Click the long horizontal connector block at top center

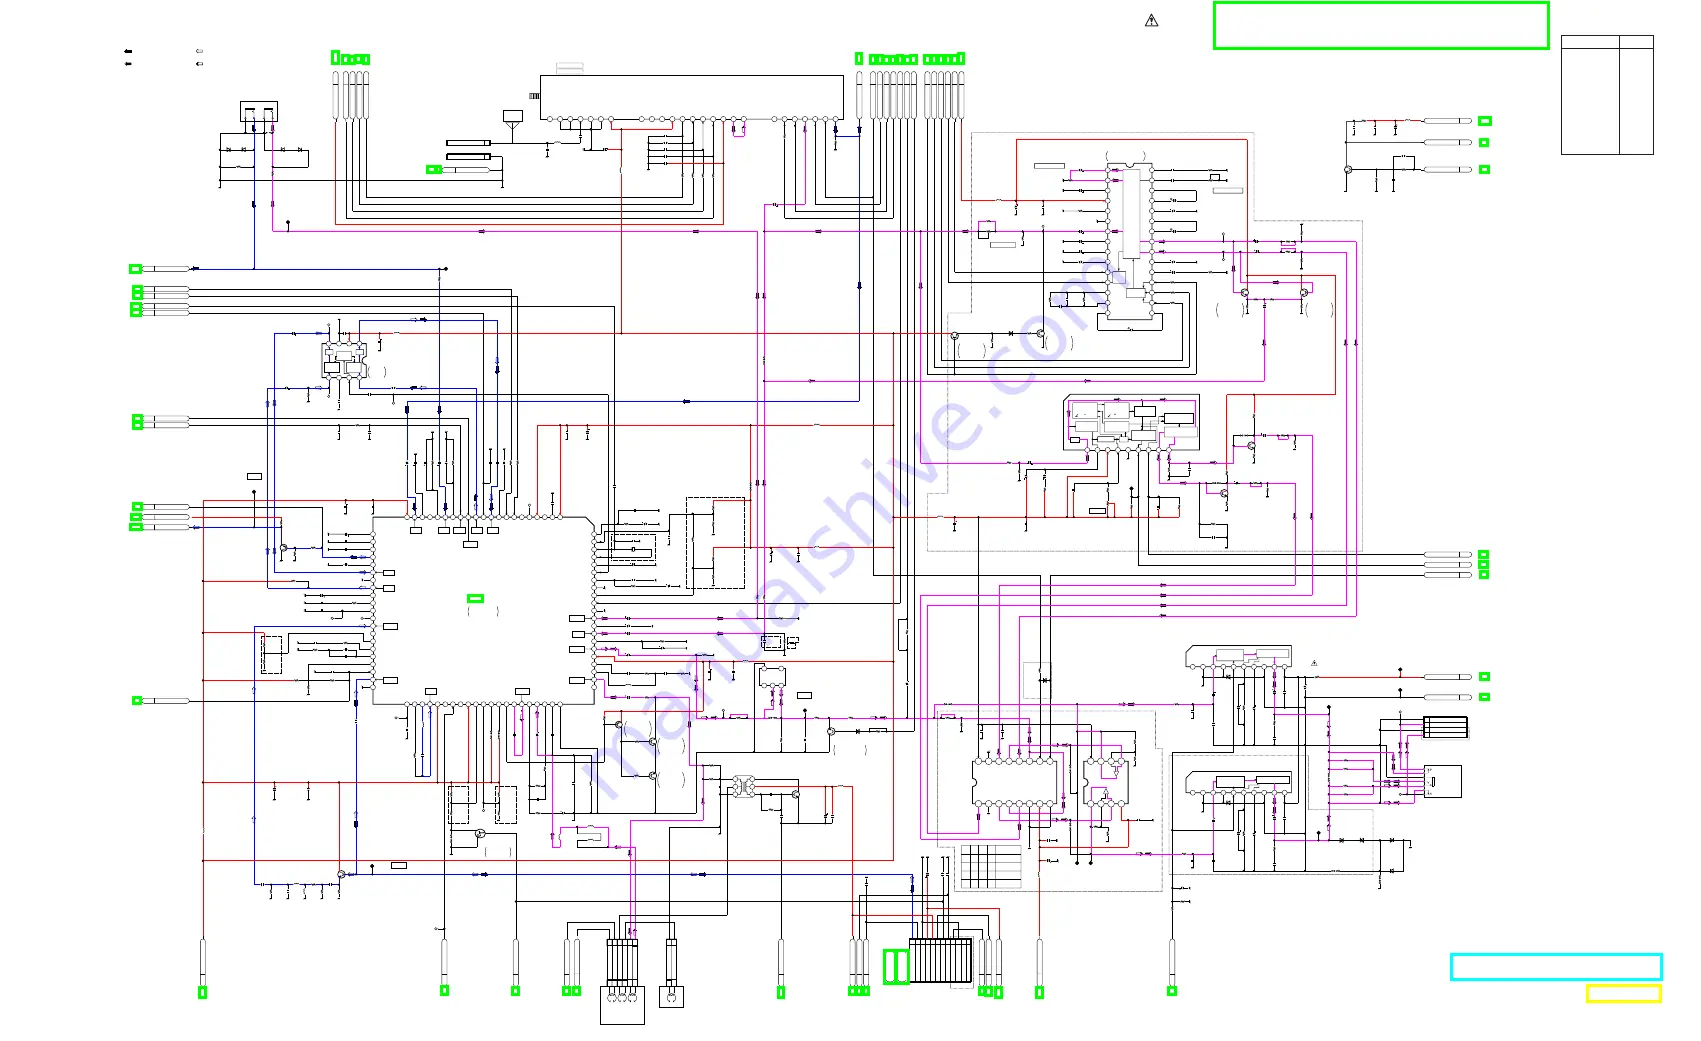click(691, 97)
